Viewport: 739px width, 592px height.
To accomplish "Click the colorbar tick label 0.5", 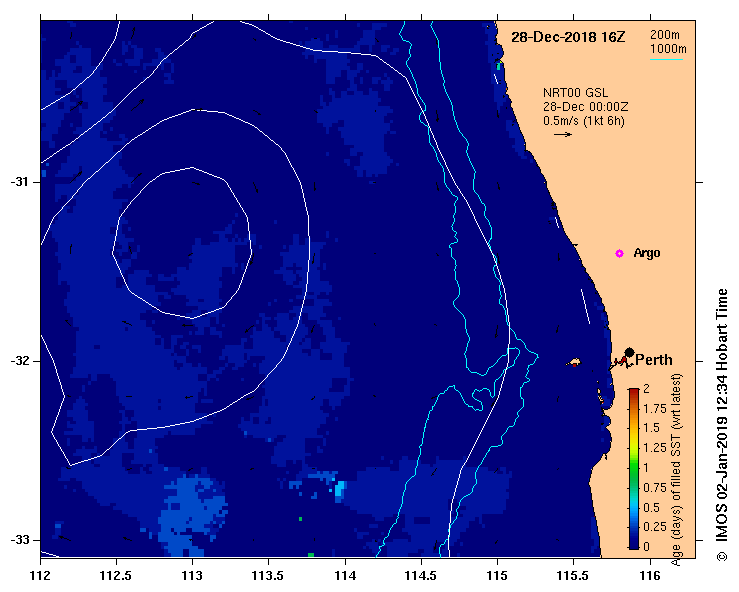I will coord(651,507).
